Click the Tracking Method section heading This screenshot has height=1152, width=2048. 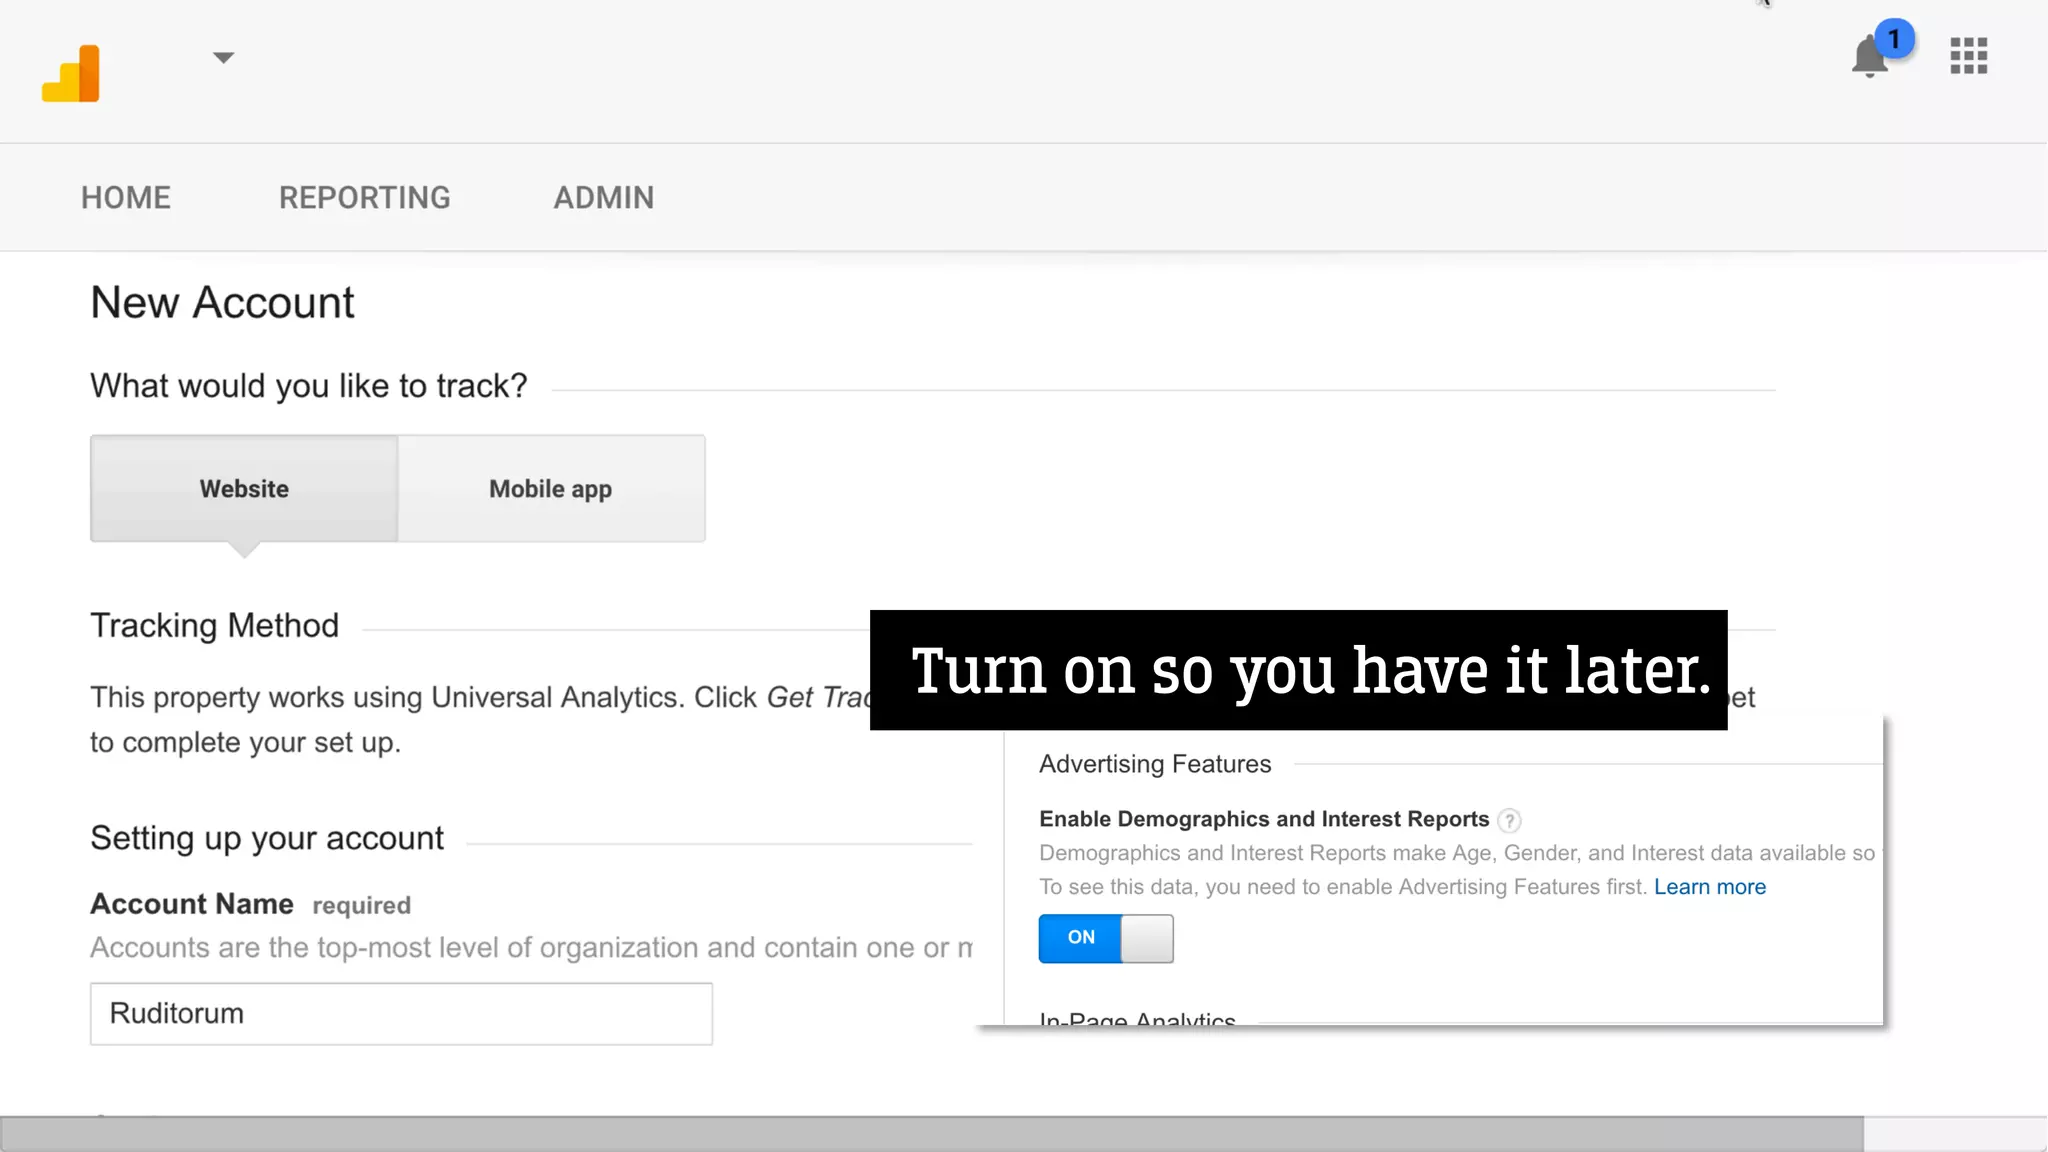214,626
